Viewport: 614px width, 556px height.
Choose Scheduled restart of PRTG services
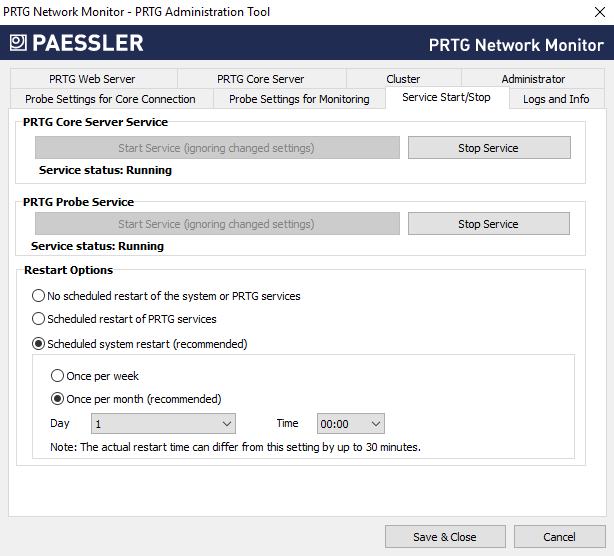click(x=39, y=319)
